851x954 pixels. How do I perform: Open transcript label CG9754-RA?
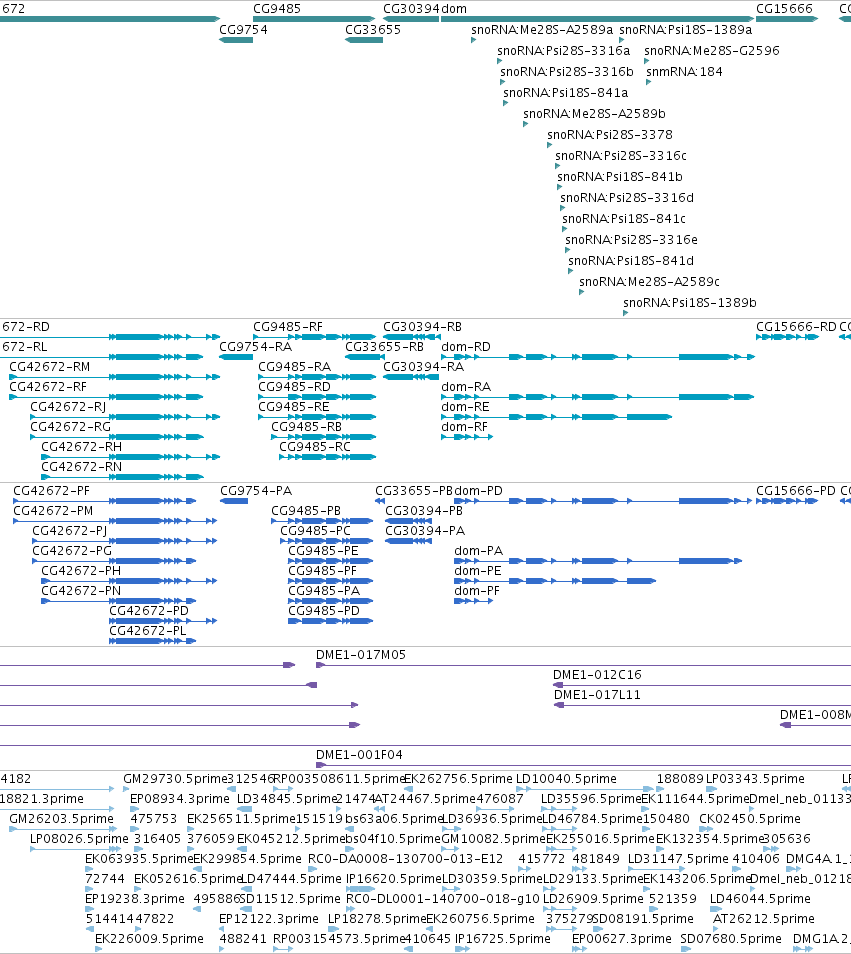coord(255,347)
